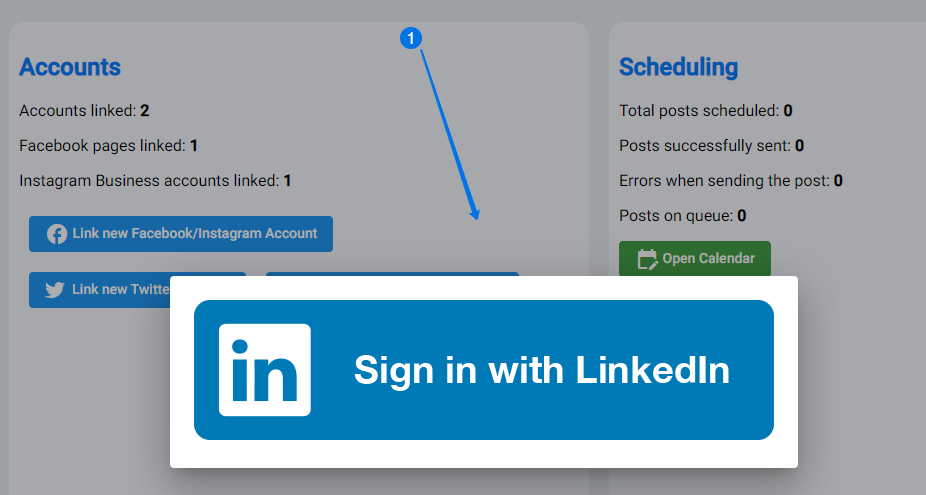The height and width of the screenshot is (495, 926).
Task: Click 'Instagram Business accounts linked' line
Action: point(155,180)
